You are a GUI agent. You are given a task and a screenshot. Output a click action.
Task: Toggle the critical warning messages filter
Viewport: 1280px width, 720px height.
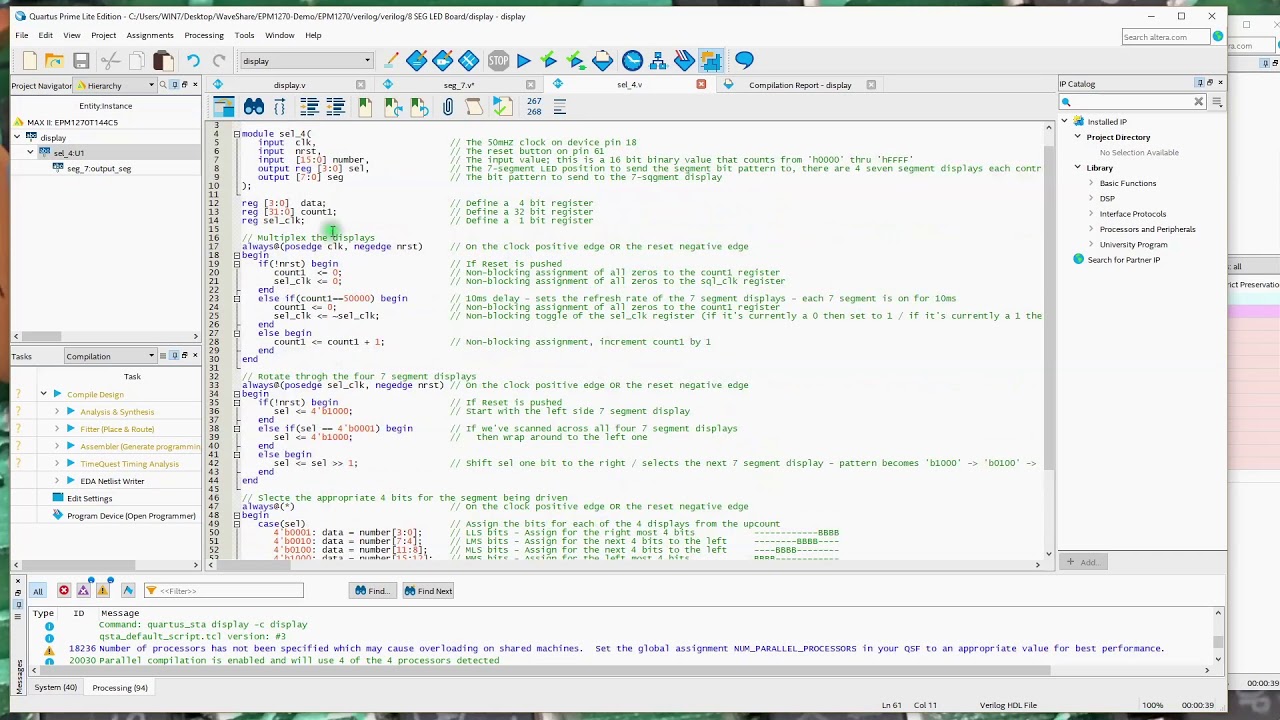pos(84,591)
